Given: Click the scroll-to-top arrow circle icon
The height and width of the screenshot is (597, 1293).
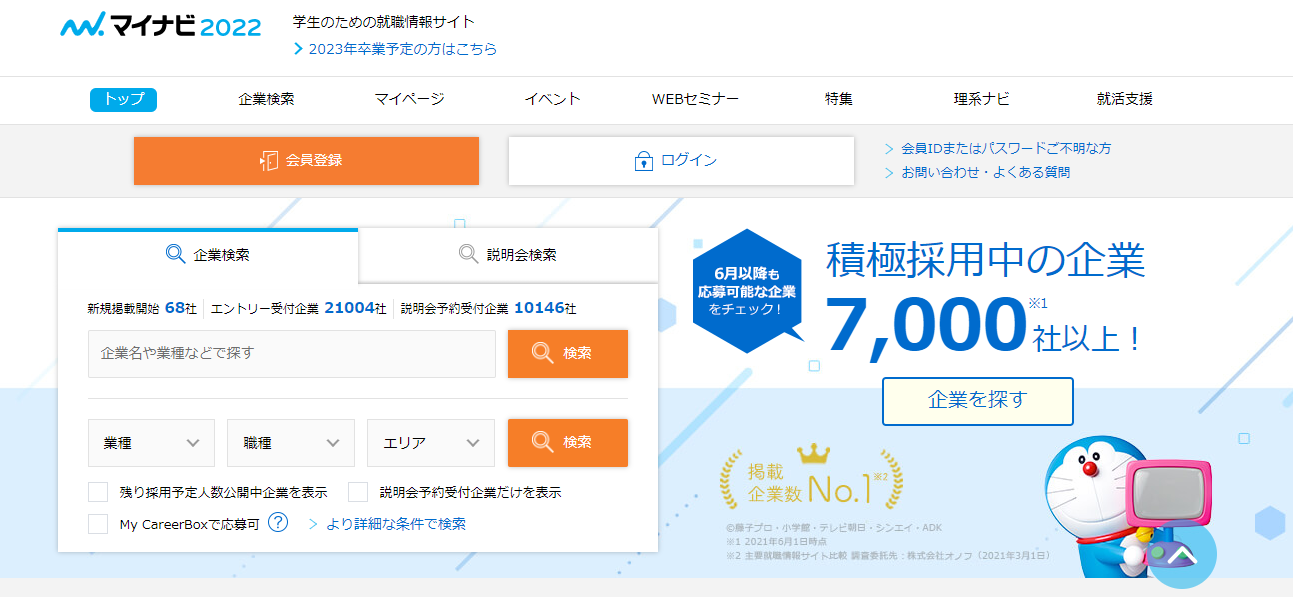Looking at the screenshot, I should pyautogui.click(x=1182, y=553).
